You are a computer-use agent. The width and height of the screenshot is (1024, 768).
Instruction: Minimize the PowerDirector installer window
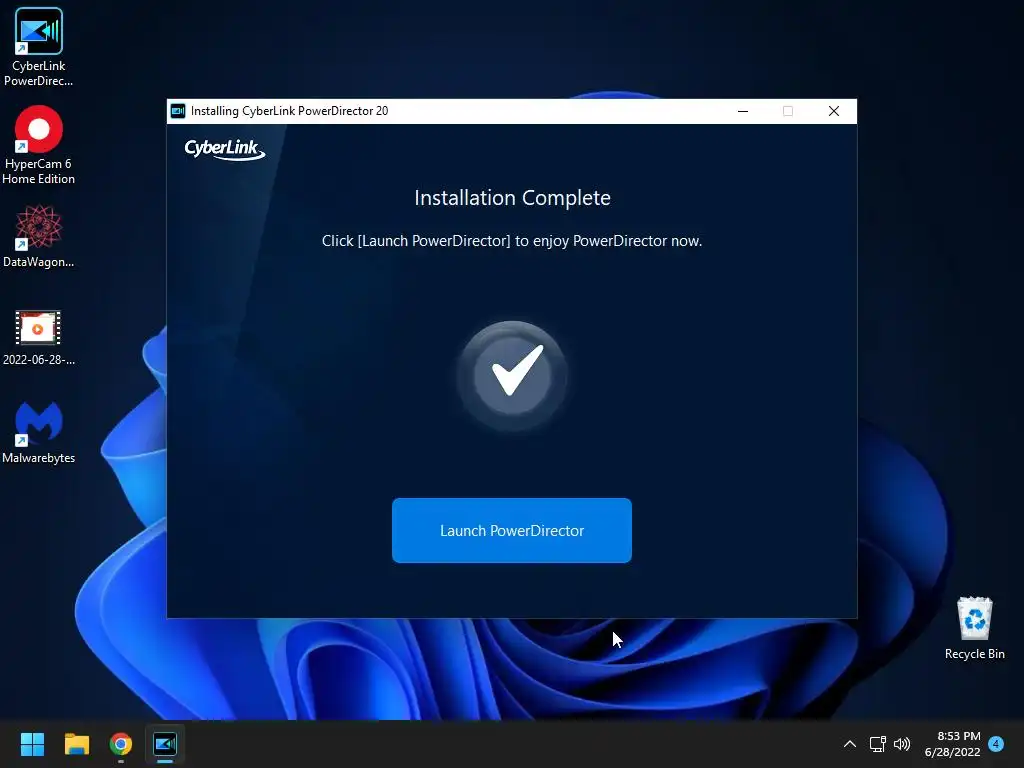click(x=743, y=111)
